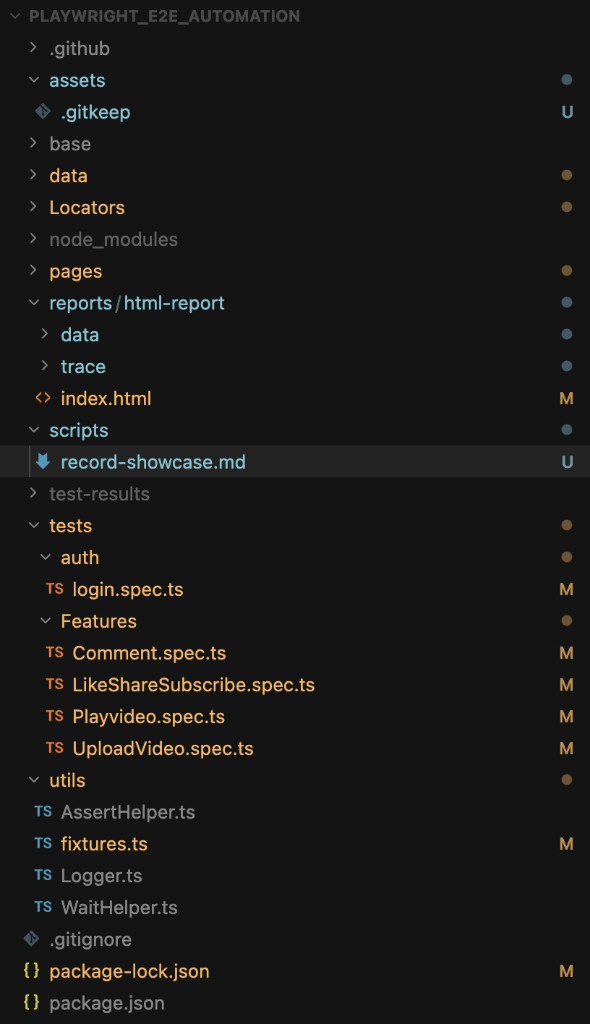Click the markdown arrow icon for record-showcase.md
The image size is (590, 1024).
click(43, 462)
